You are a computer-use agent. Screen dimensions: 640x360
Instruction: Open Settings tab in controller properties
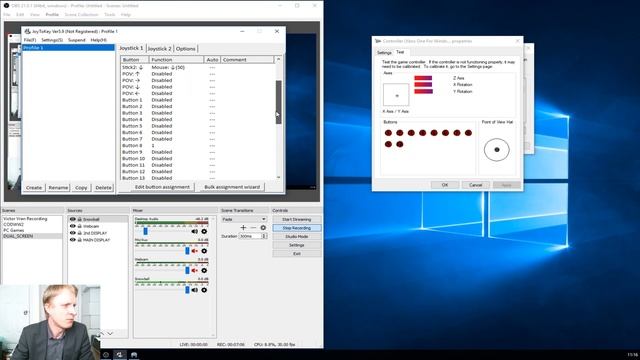pos(384,53)
